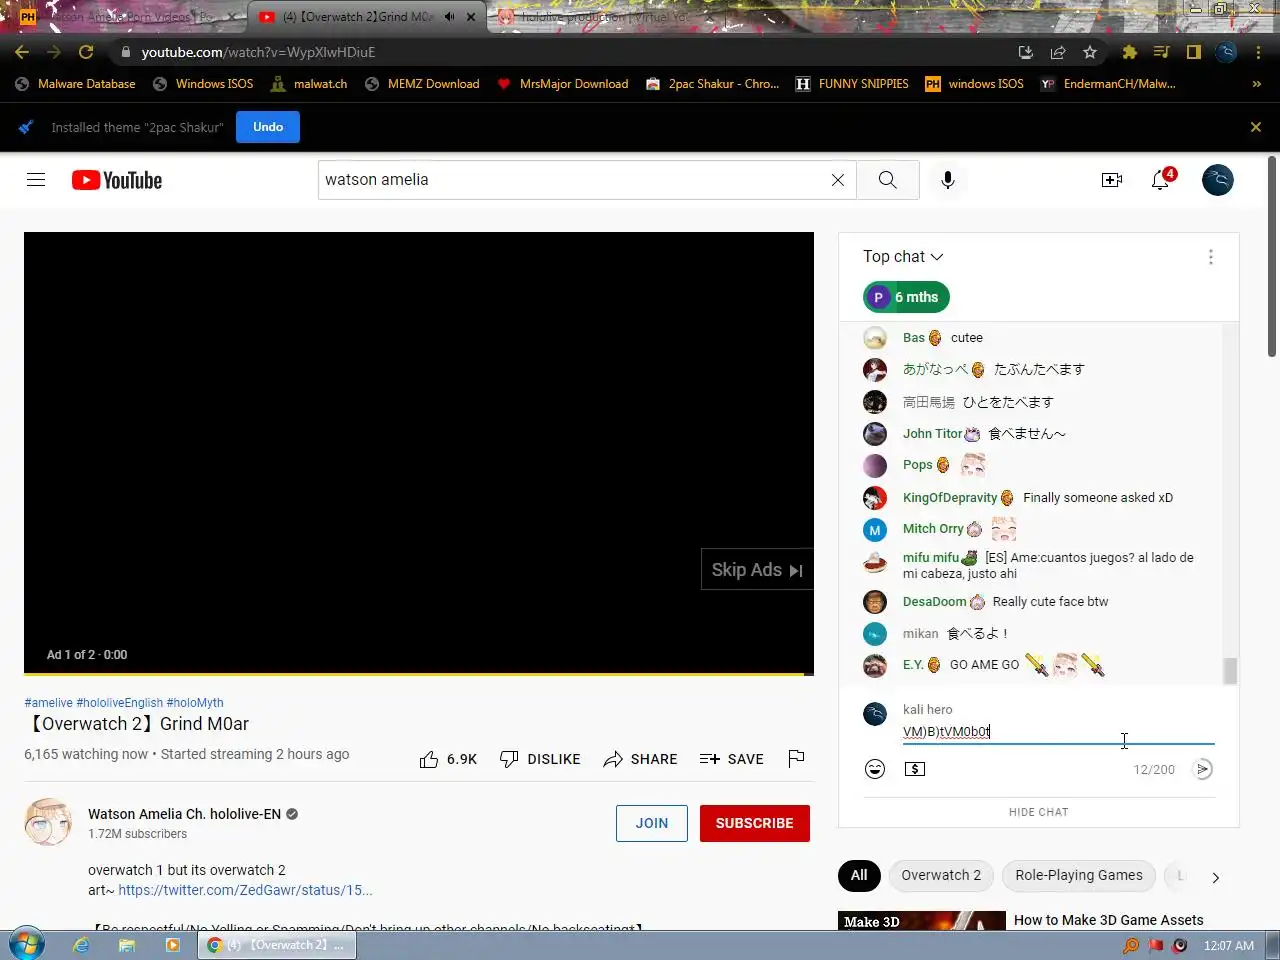This screenshot has width=1280, height=960.
Task: Show more bookmarks chevron
Action: point(1257,84)
